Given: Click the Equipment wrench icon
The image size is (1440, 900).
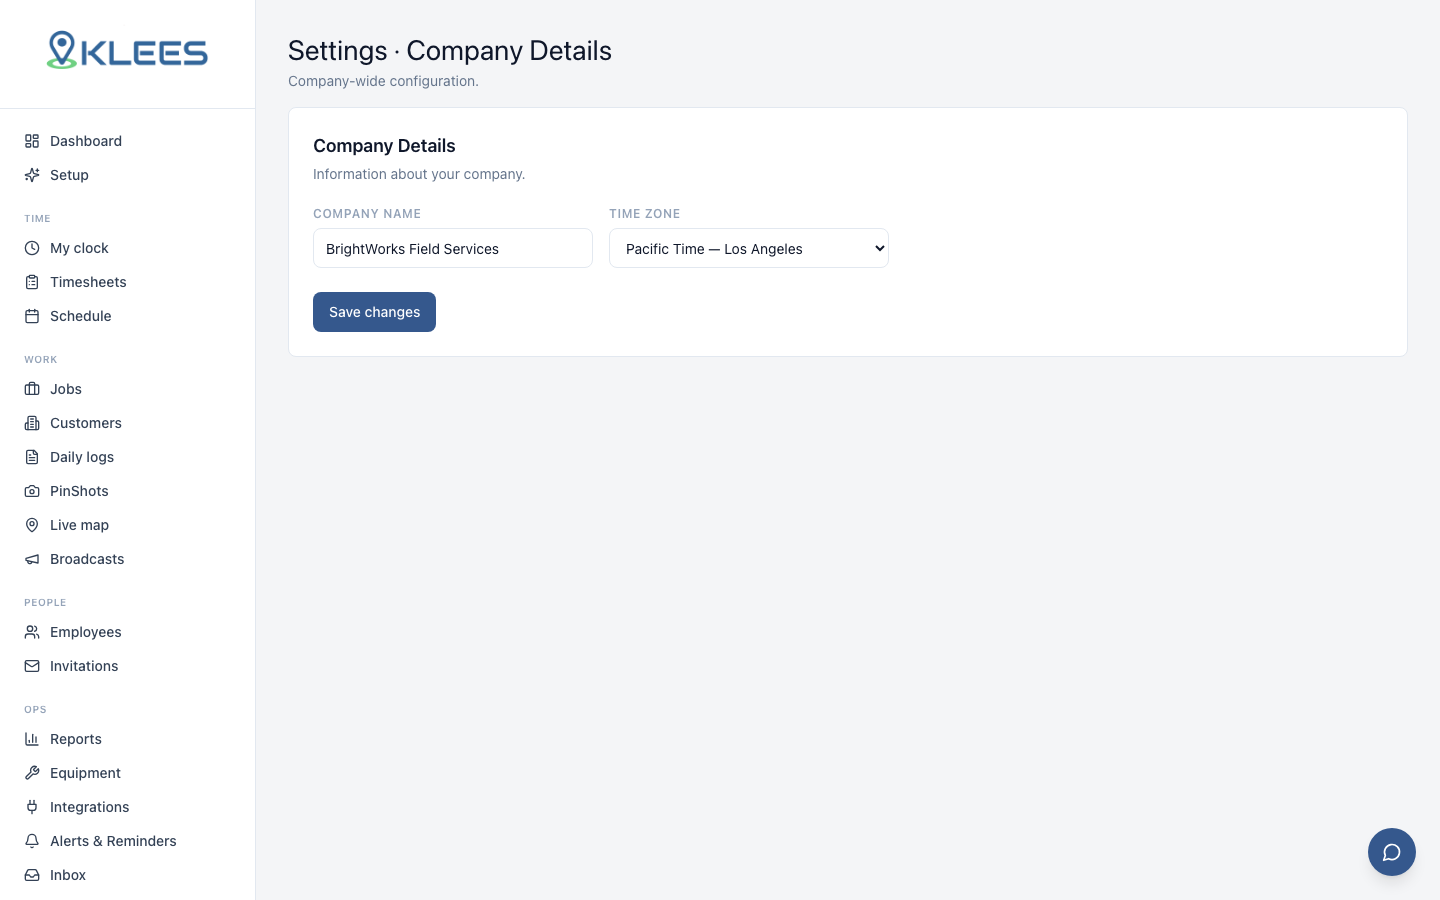Looking at the screenshot, I should tap(32, 773).
